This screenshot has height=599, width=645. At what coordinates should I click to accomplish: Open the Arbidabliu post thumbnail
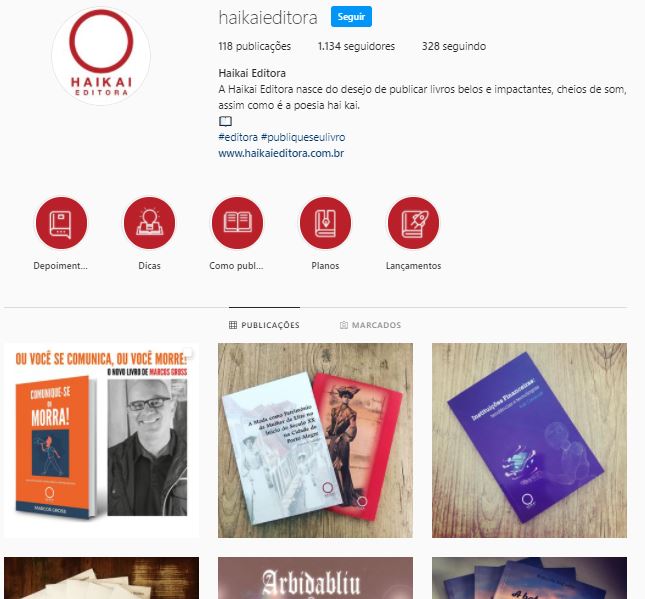315,578
